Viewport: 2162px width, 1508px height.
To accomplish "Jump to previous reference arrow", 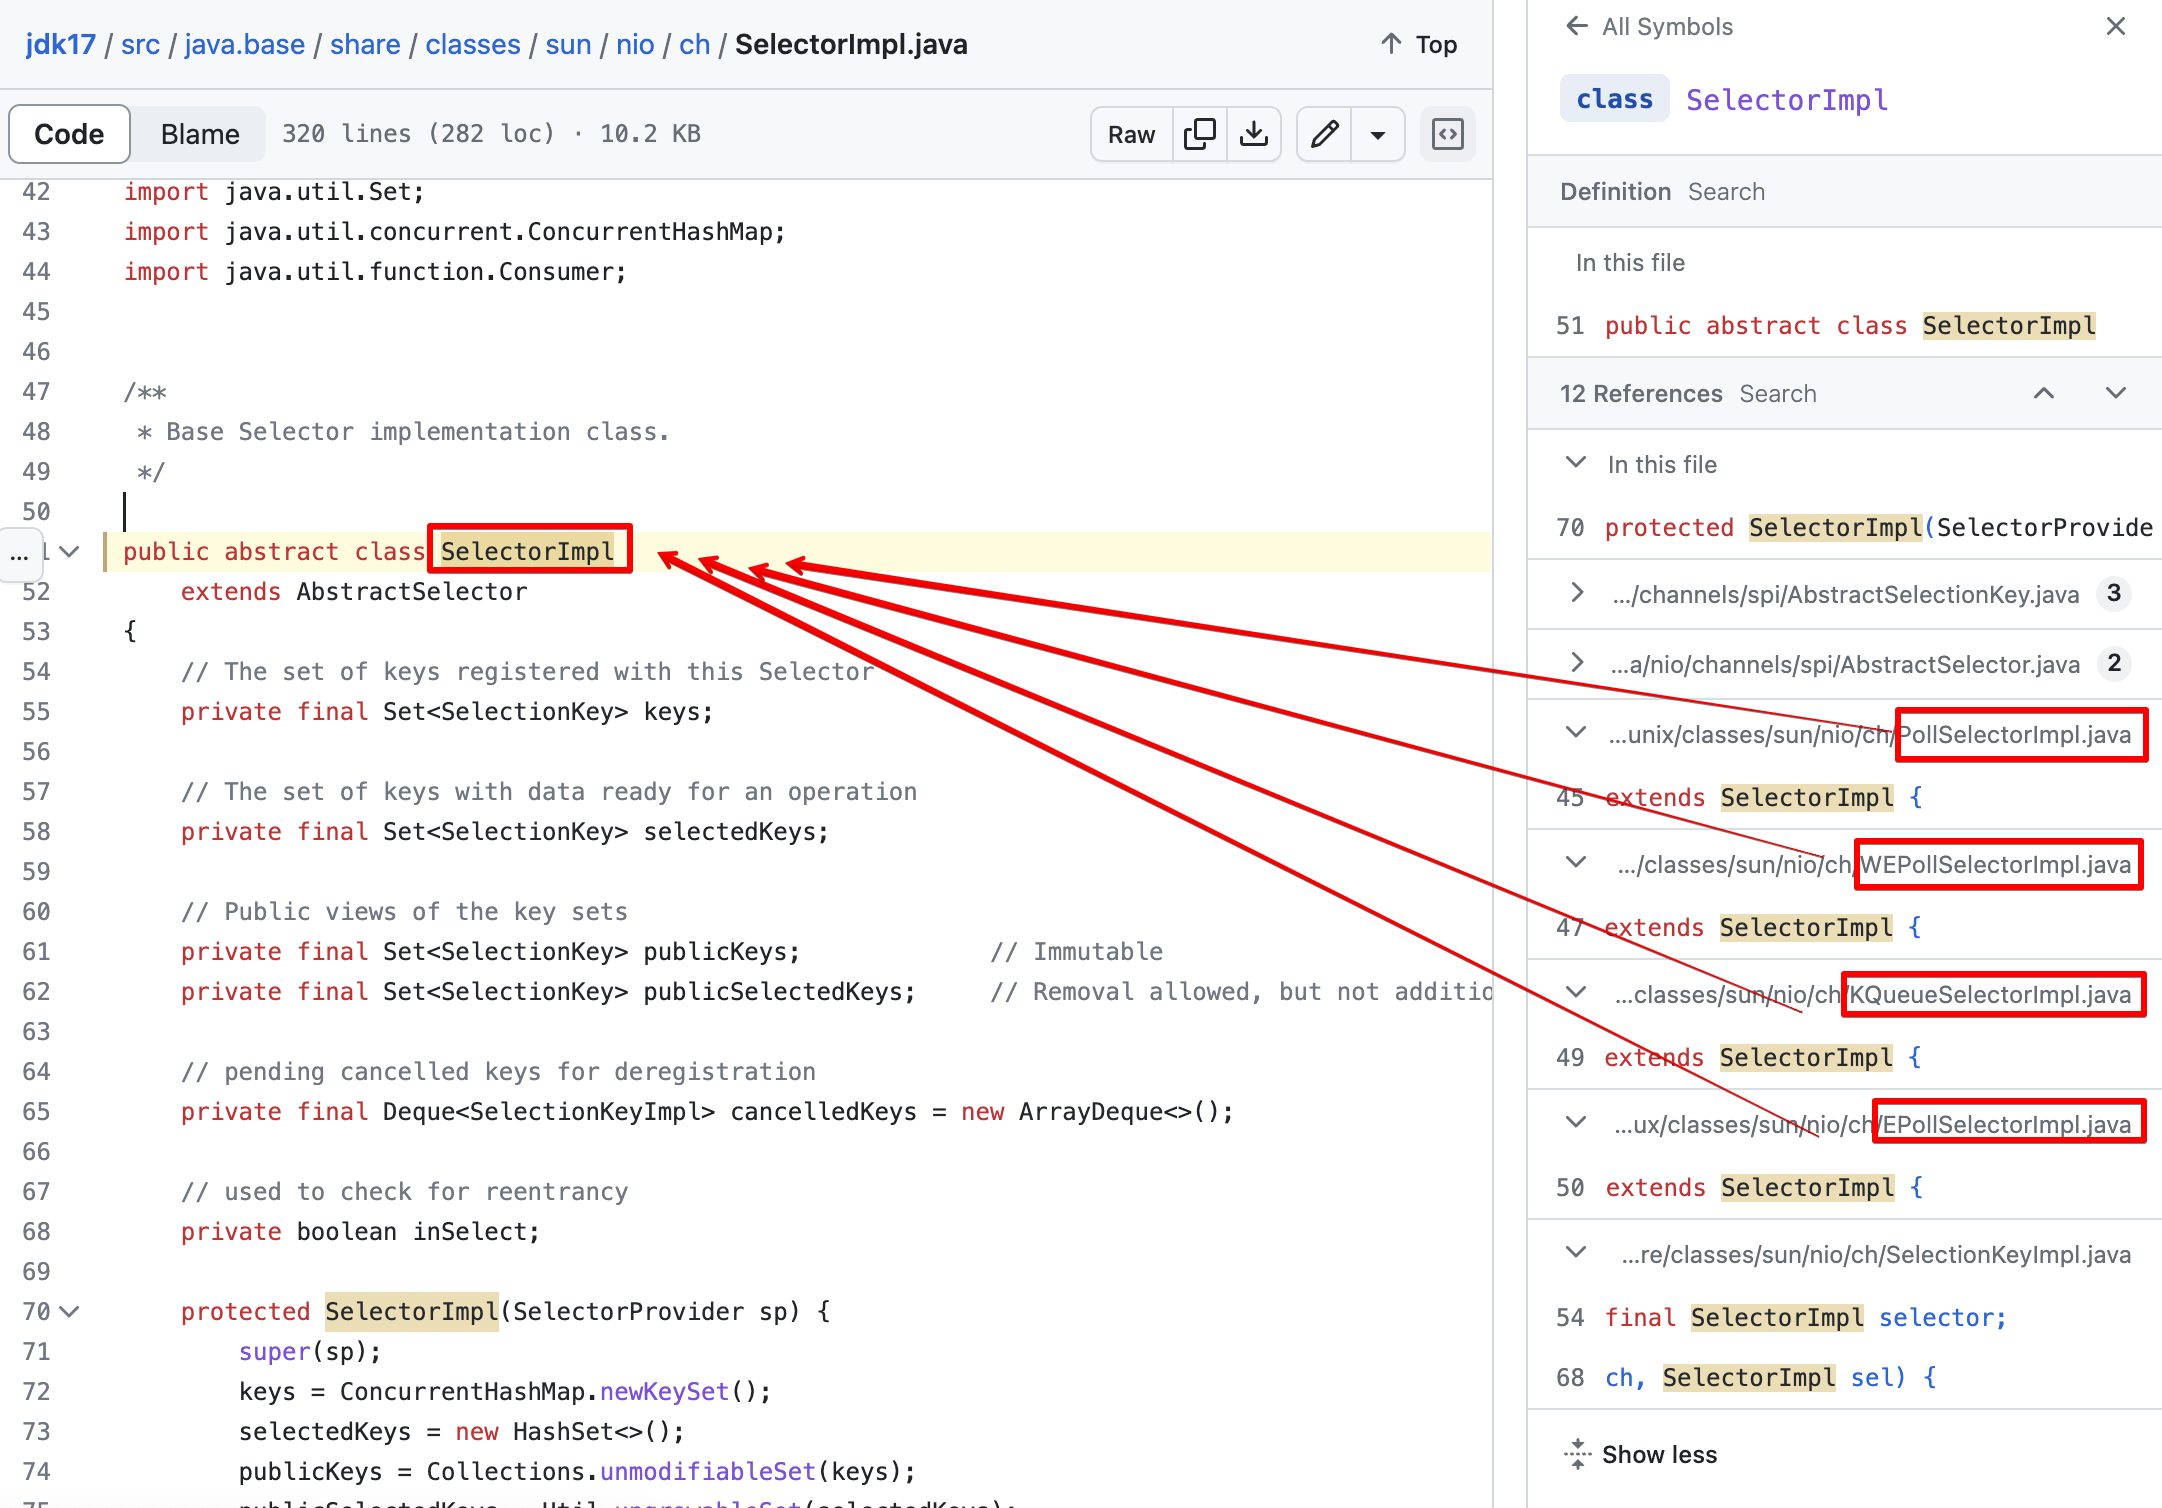I will pyautogui.click(x=2044, y=393).
